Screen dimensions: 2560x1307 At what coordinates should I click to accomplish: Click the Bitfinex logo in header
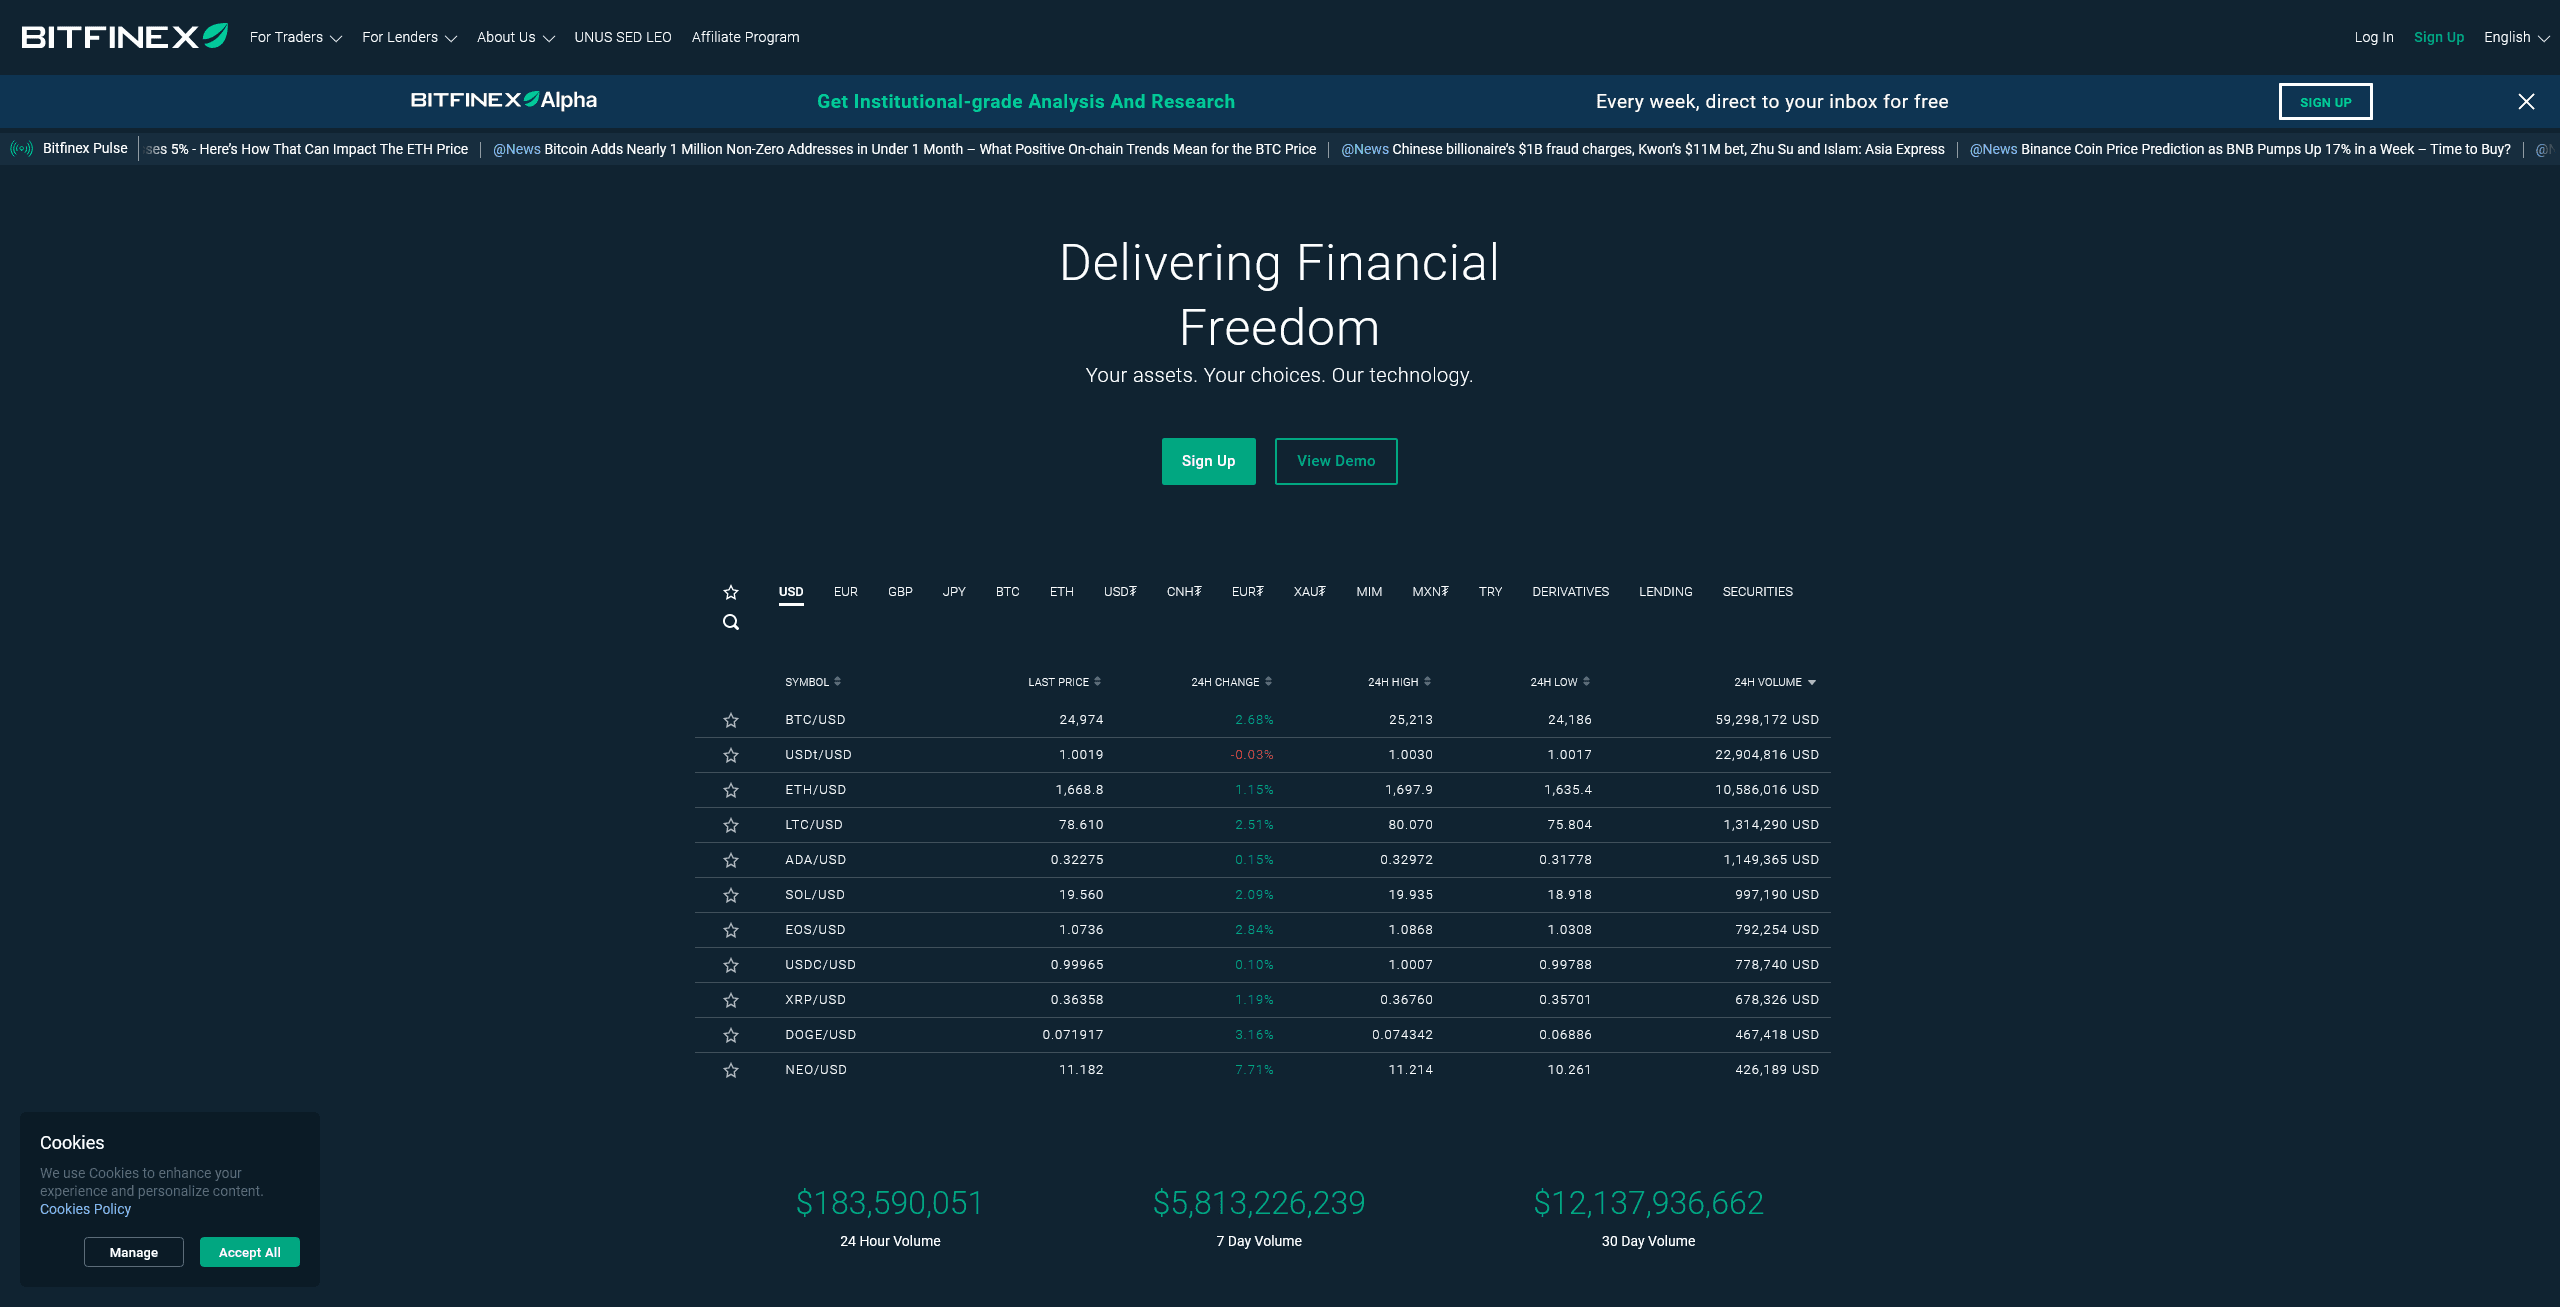[125, 37]
